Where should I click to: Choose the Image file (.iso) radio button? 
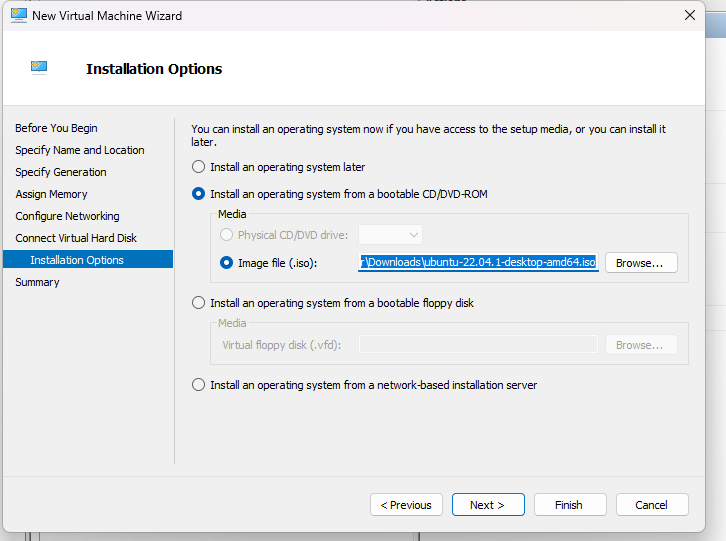pyautogui.click(x=227, y=263)
